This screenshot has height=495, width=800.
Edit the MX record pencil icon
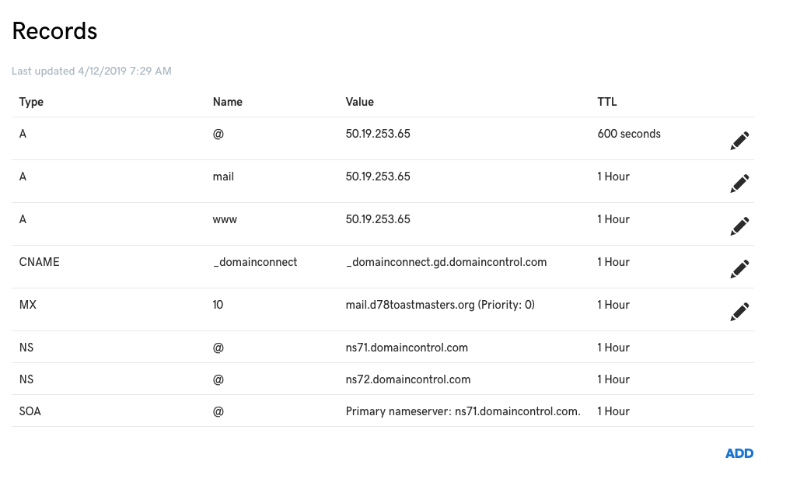click(739, 312)
